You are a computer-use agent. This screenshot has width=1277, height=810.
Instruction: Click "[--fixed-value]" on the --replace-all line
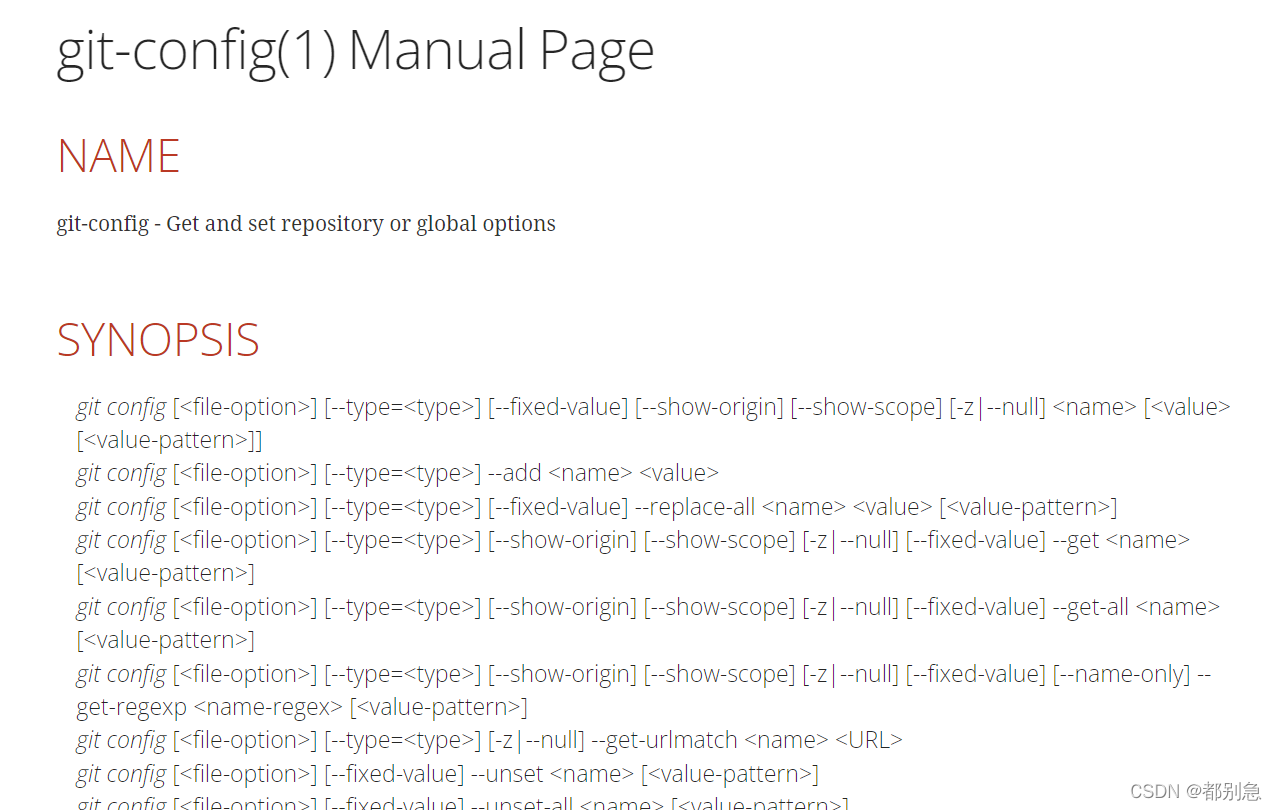558,507
